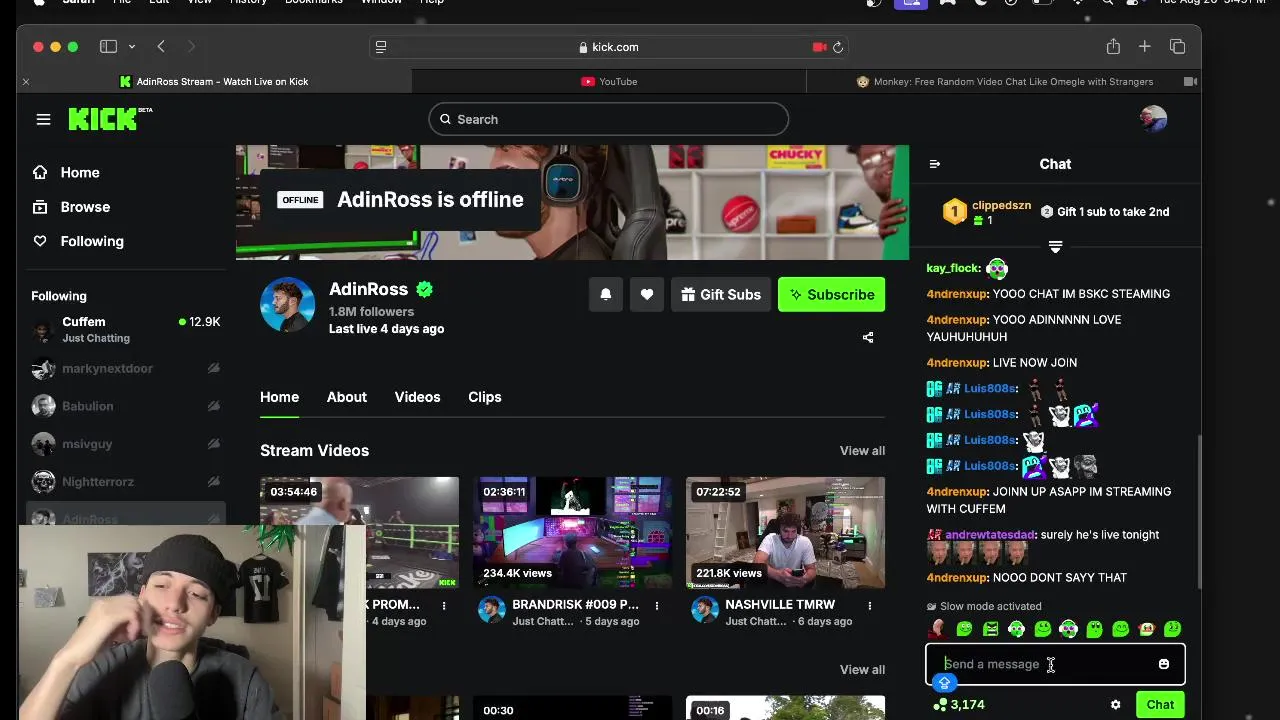Open the 00:16 clip thumbnail
The height and width of the screenshot is (720, 1280).
coord(785,708)
